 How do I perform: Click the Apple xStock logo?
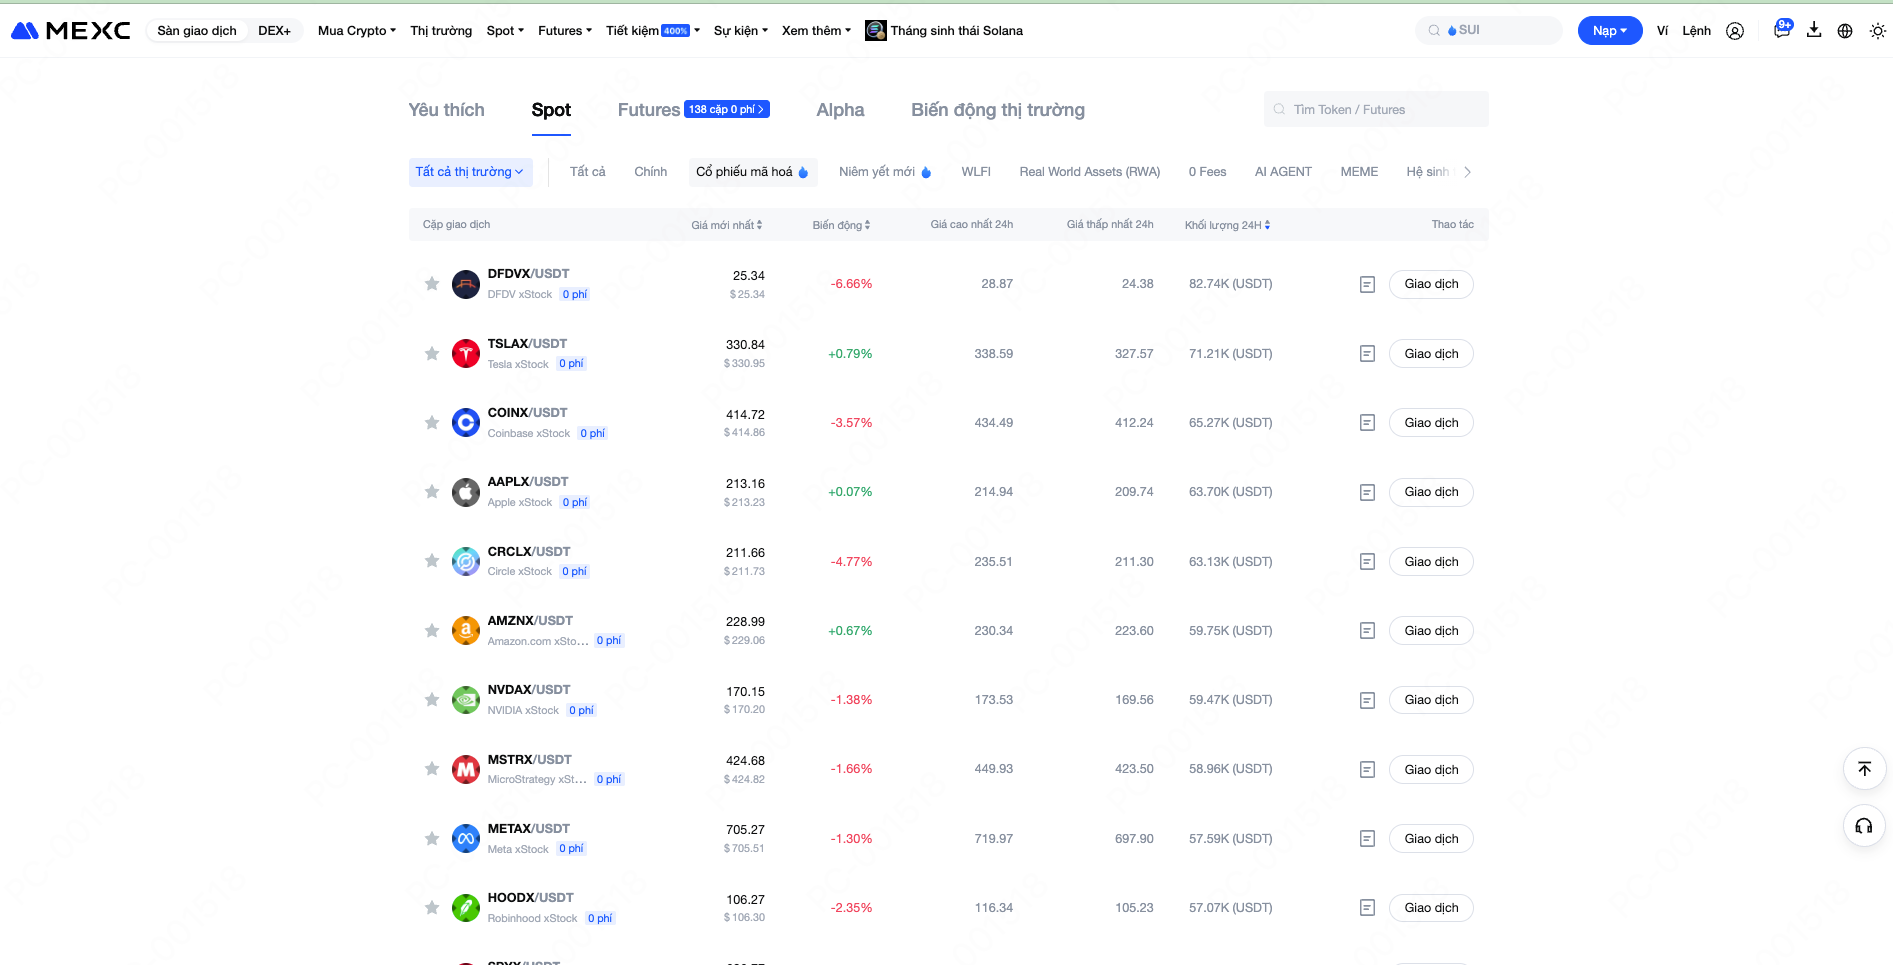tap(466, 492)
